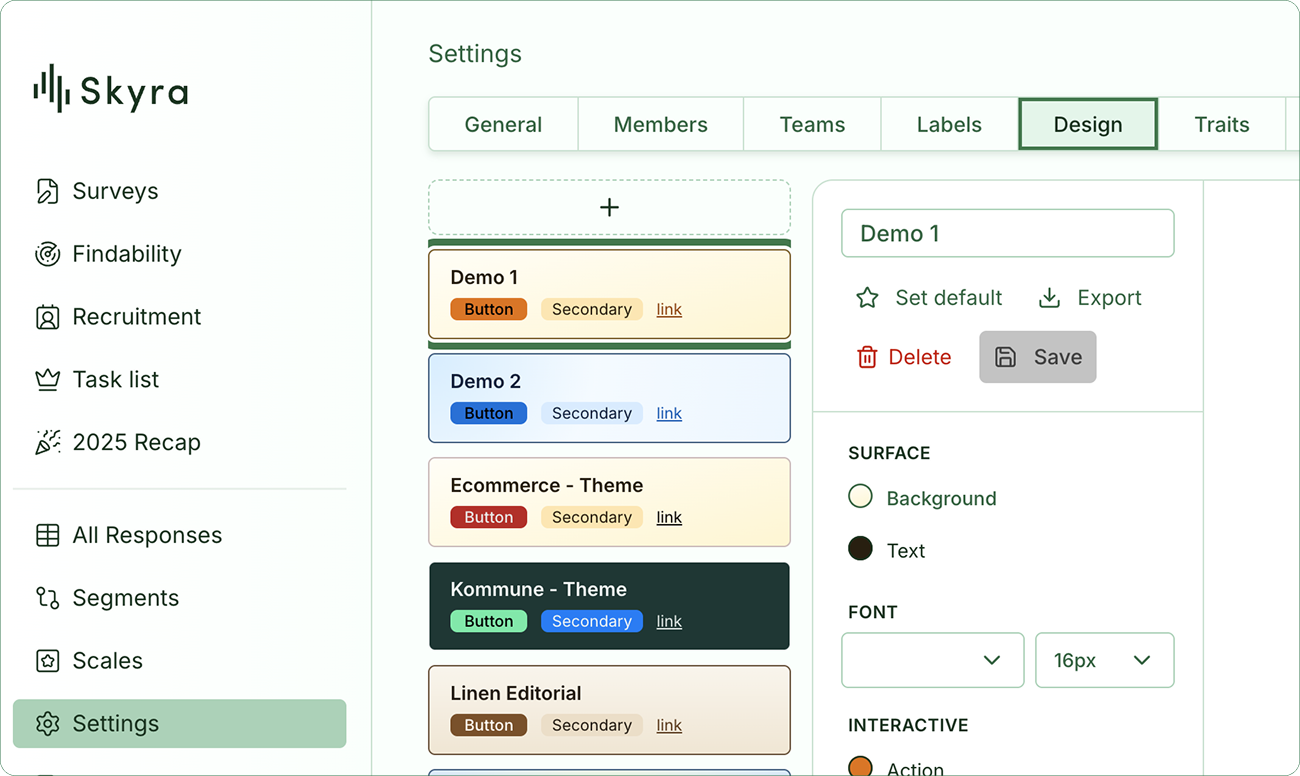Click the Findability radar icon
This screenshot has height=776, width=1300.
pos(47,254)
